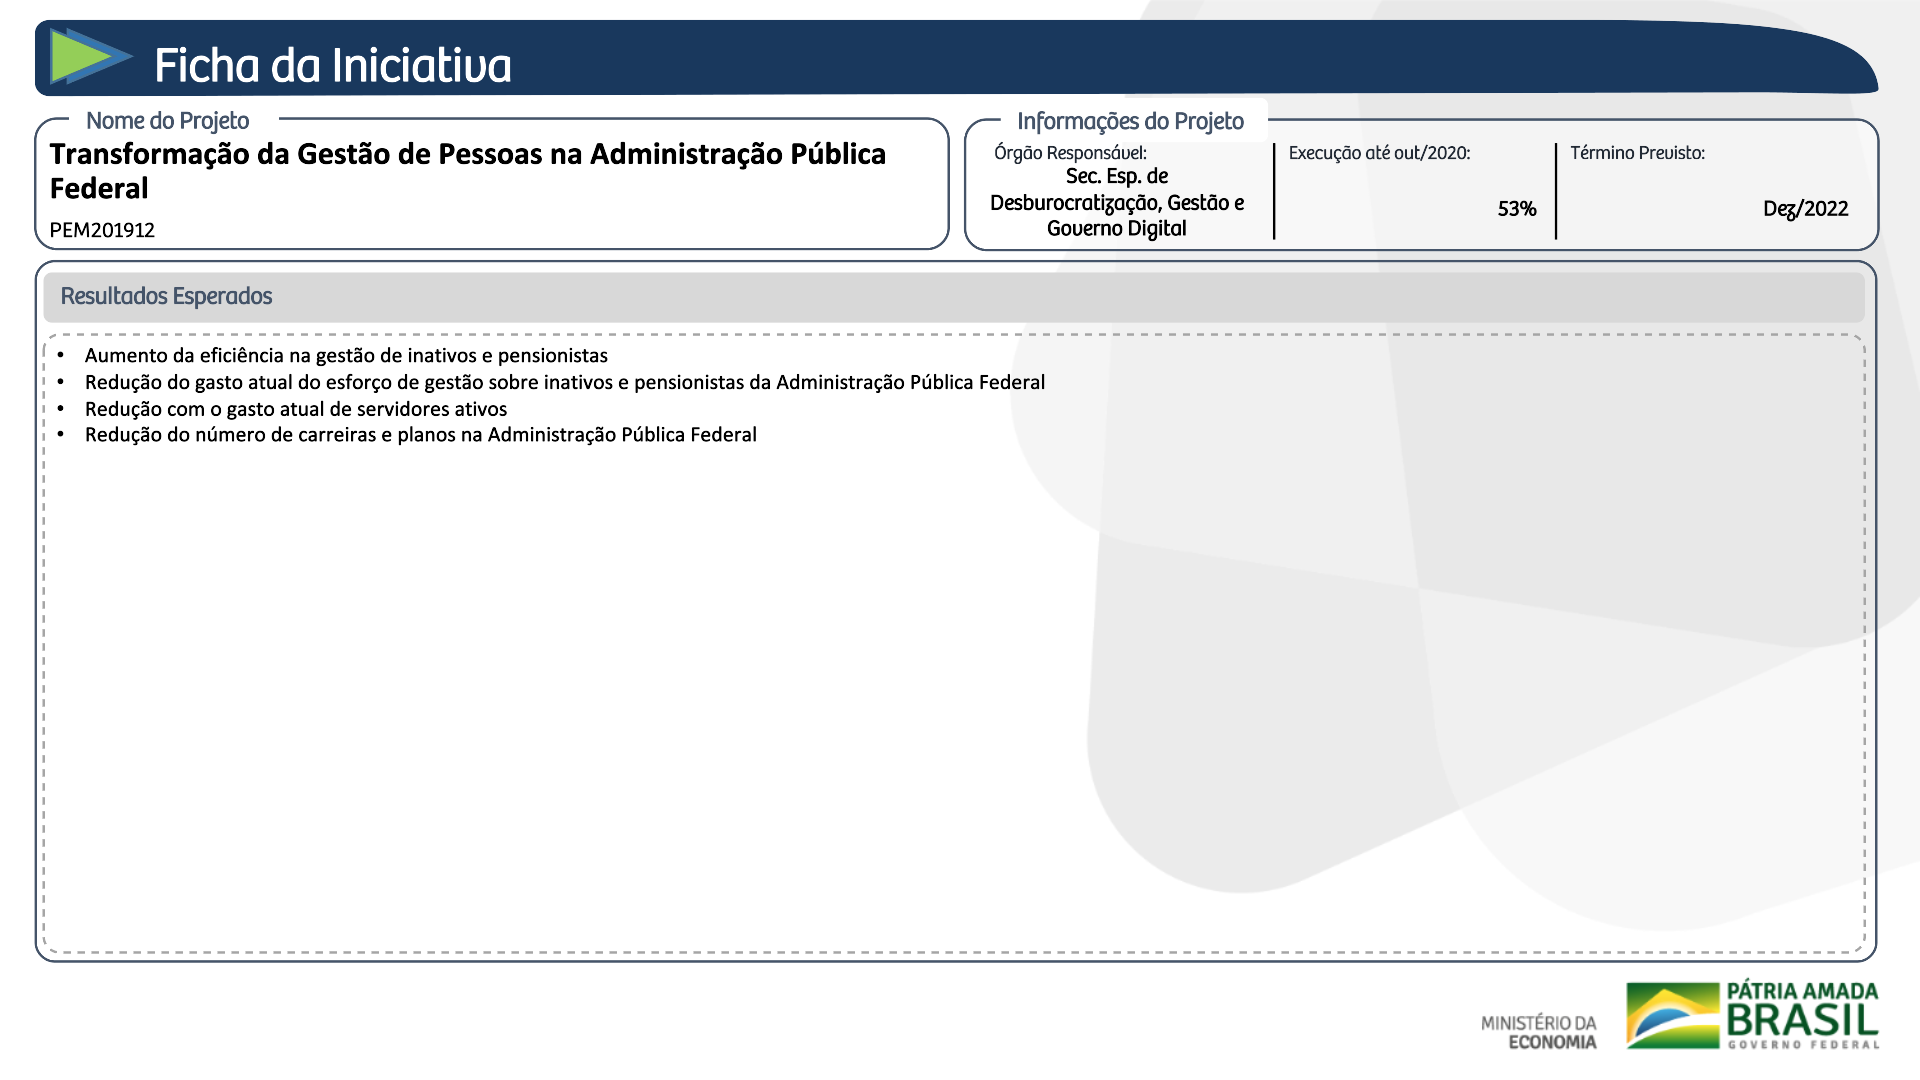
Task: Click the Dez/2022 end date
Action: tap(1805, 209)
